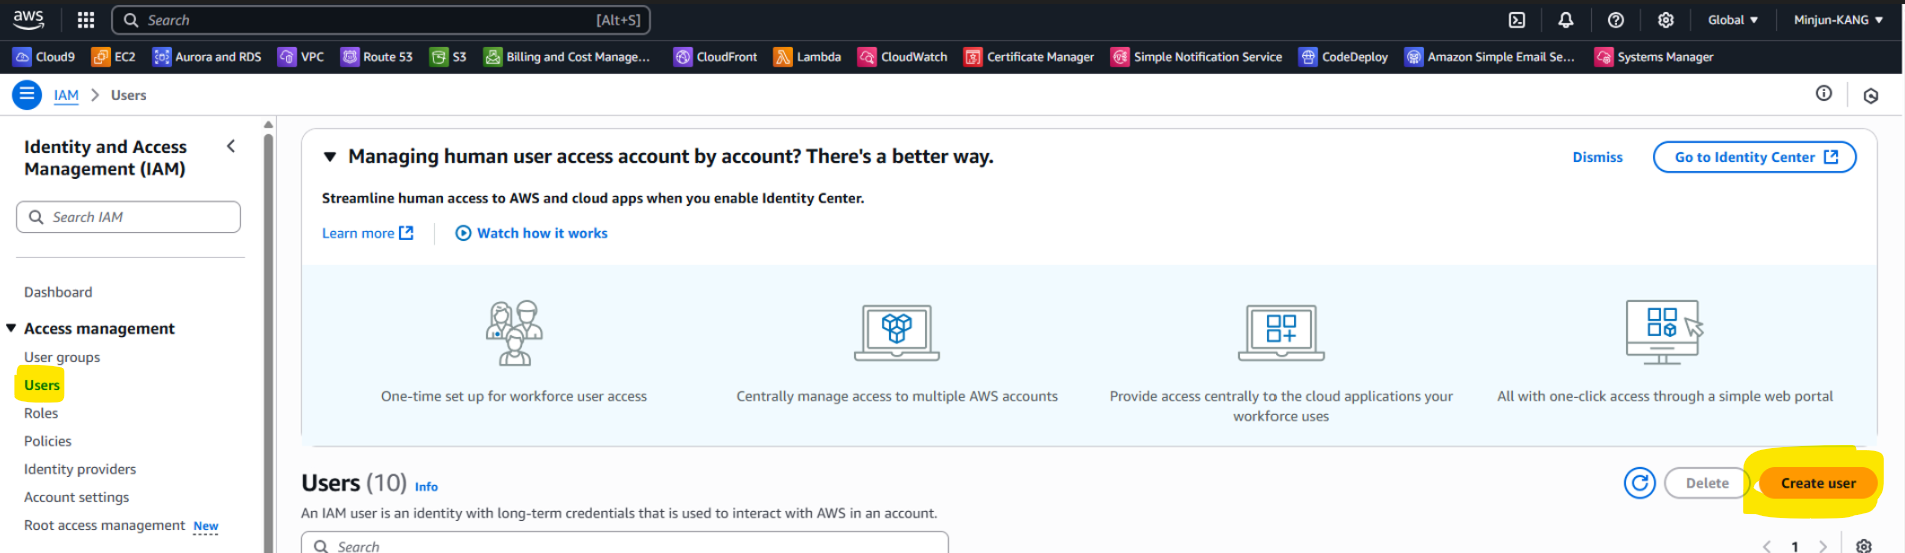The height and width of the screenshot is (553, 1905).
Task: Collapse the Access management section
Action: tap(11, 328)
